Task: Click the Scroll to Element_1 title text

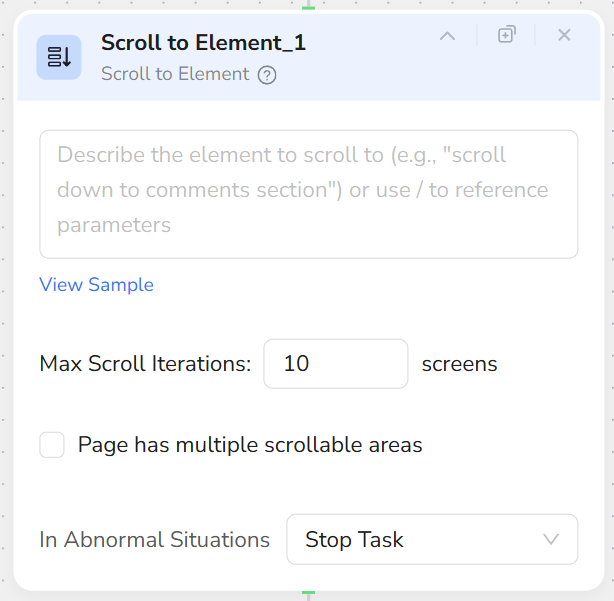Action: pyautogui.click(x=203, y=42)
